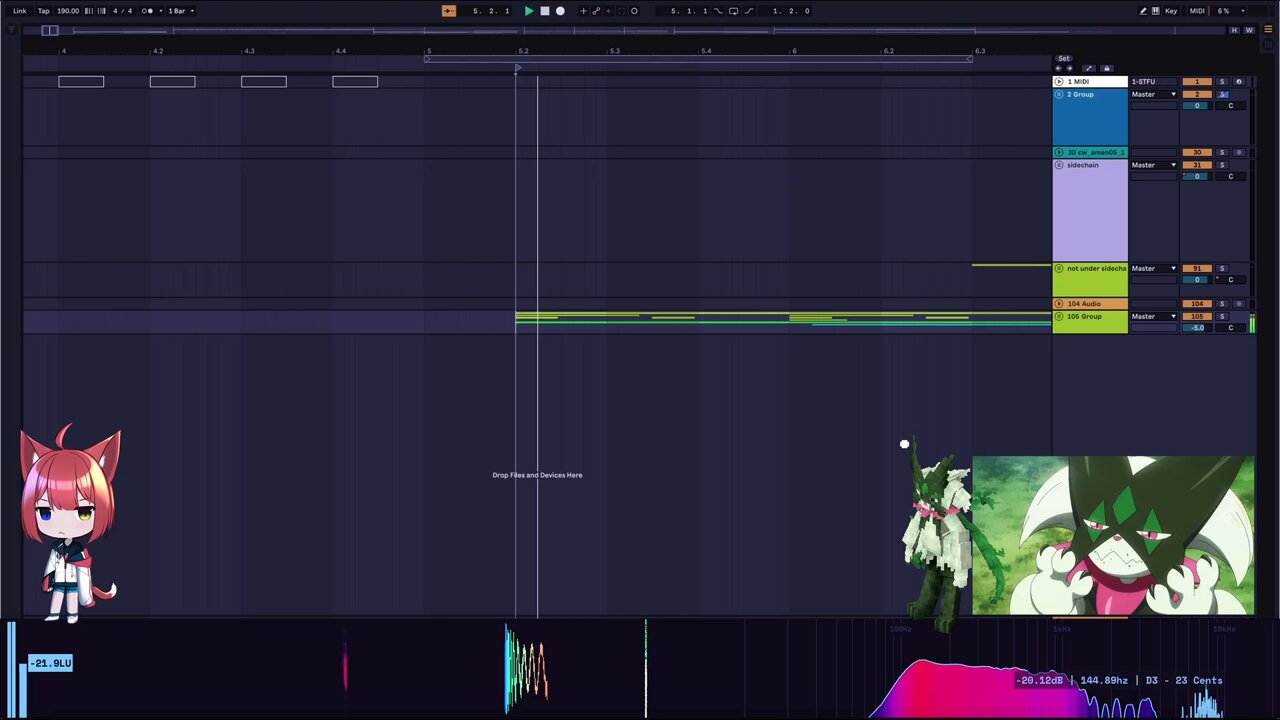Click the 105 Group volume -5.0 slider
This screenshot has width=1280, height=720.
[1197, 328]
